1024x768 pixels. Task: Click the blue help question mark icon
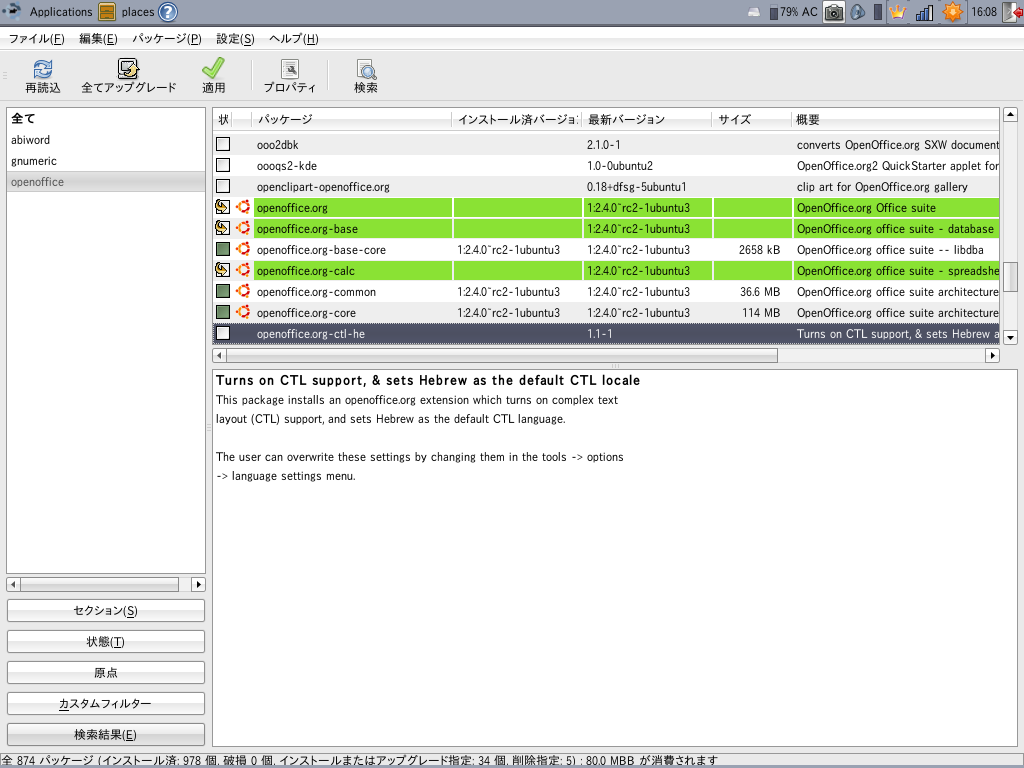(x=168, y=12)
